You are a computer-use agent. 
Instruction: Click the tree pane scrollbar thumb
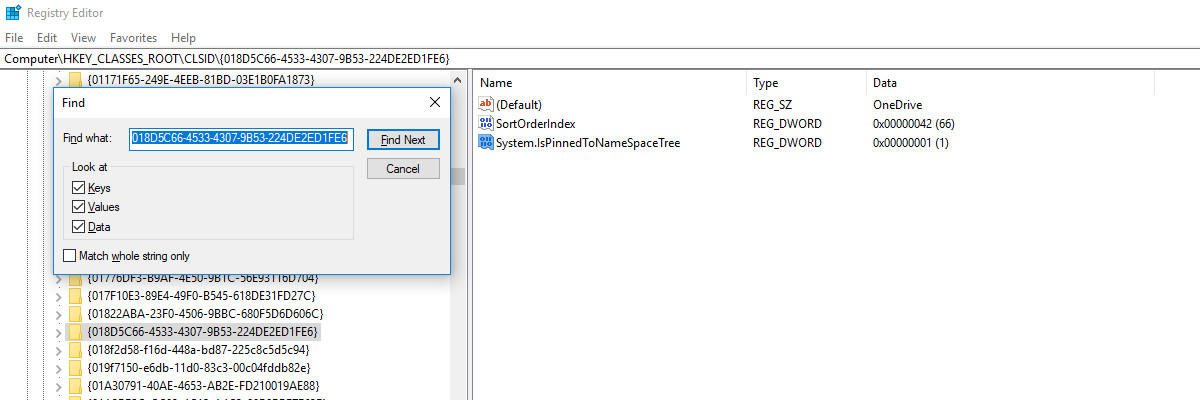pyautogui.click(x=457, y=177)
